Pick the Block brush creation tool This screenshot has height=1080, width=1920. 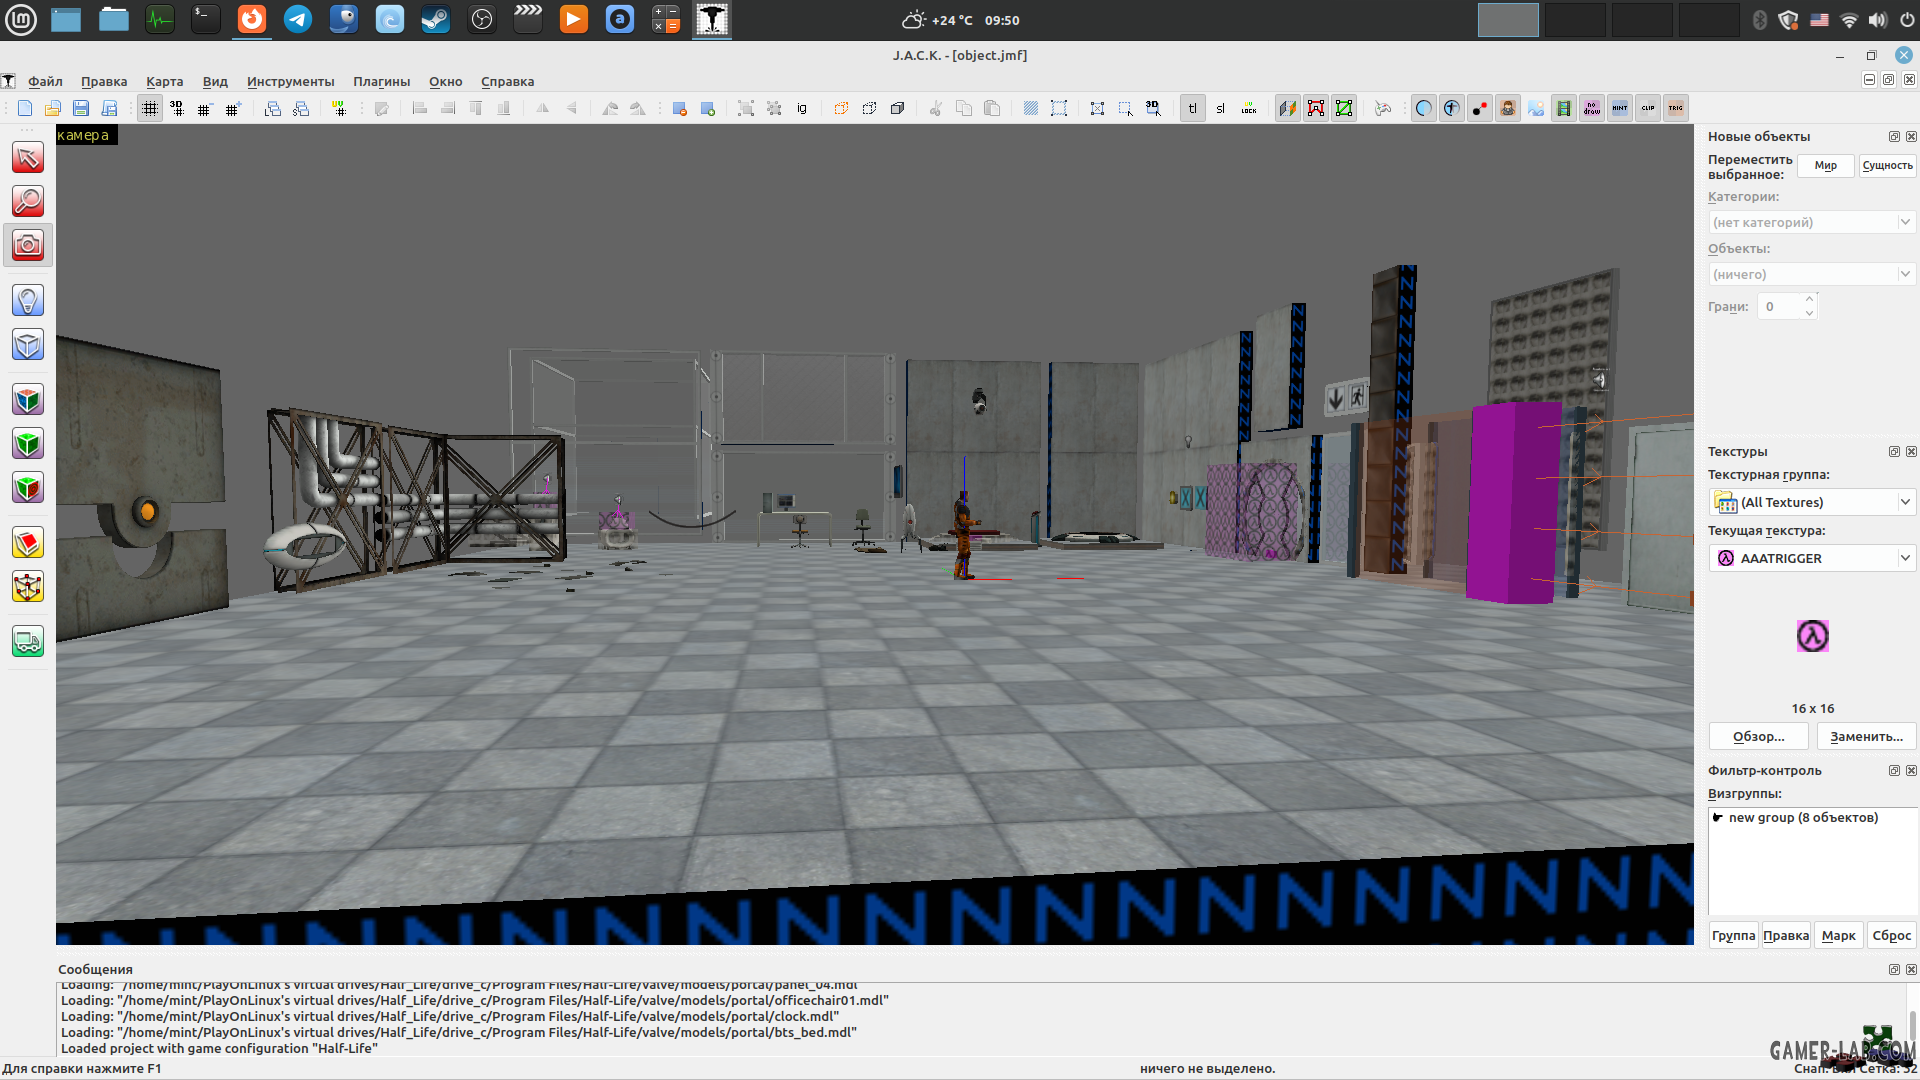pyautogui.click(x=28, y=344)
